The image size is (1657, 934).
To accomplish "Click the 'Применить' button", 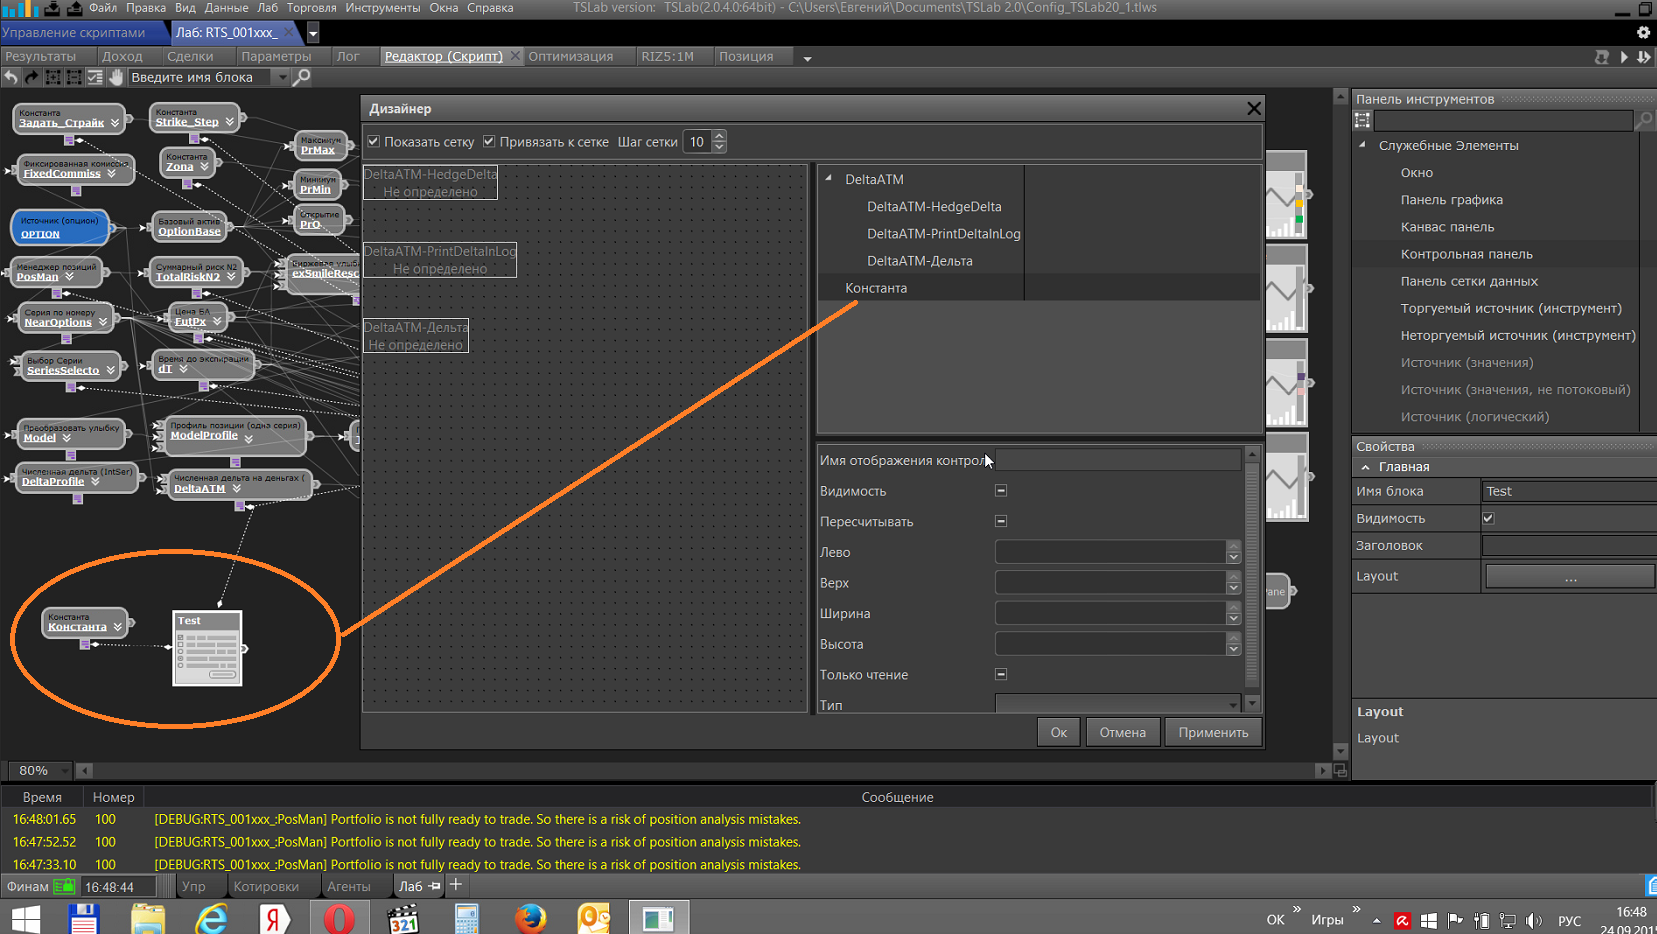I will (1212, 732).
